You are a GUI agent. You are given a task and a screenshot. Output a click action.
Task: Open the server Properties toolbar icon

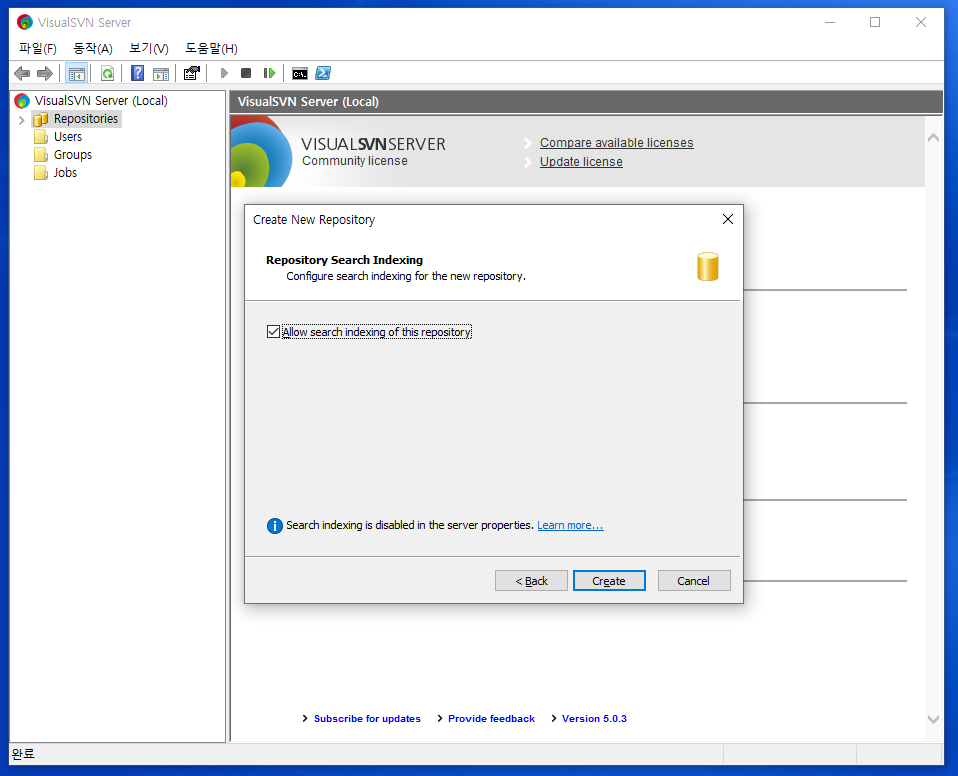pyautogui.click(x=192, y=73)
